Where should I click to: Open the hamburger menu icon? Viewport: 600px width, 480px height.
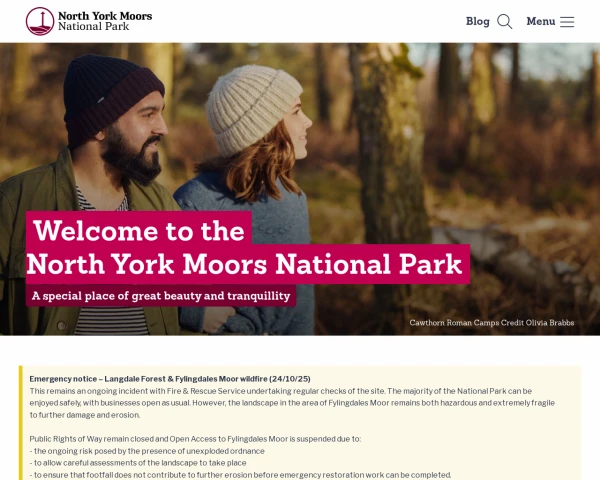[x=567, y=22]
